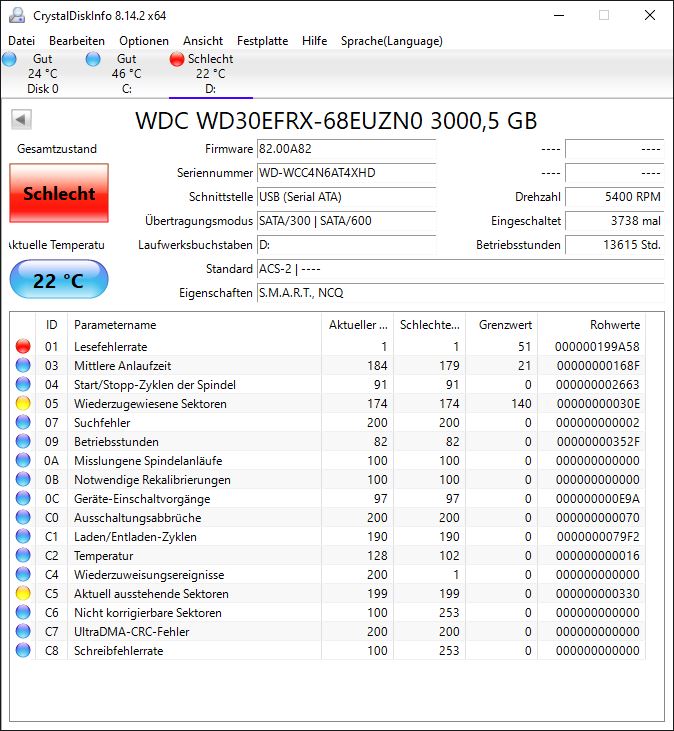Click the Parametername column header
The image size is (674, 731).
point(194,325)
